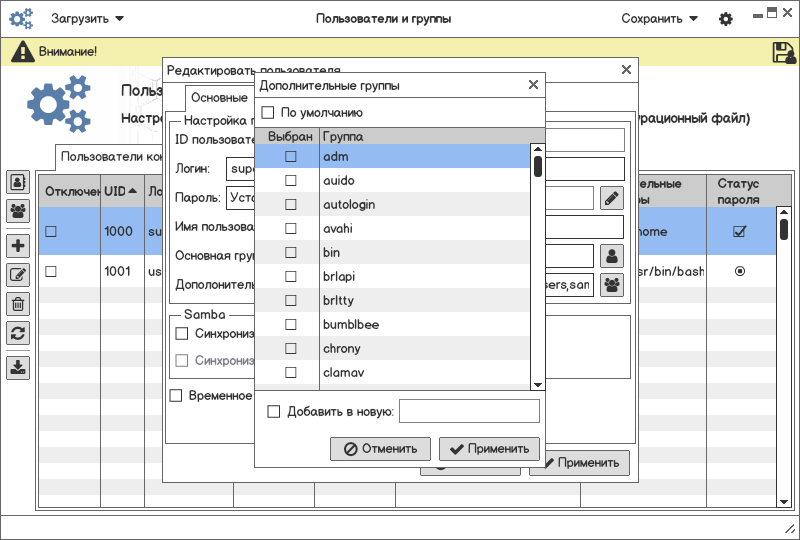Screen dimensions: 800x540
Task: Click the add user plus icon
Action: [x=18, y=246]
